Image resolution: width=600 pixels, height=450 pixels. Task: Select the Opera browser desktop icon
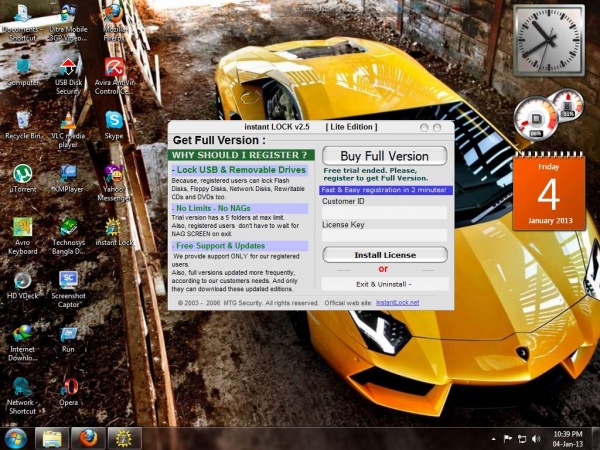[x=68, y=388]
